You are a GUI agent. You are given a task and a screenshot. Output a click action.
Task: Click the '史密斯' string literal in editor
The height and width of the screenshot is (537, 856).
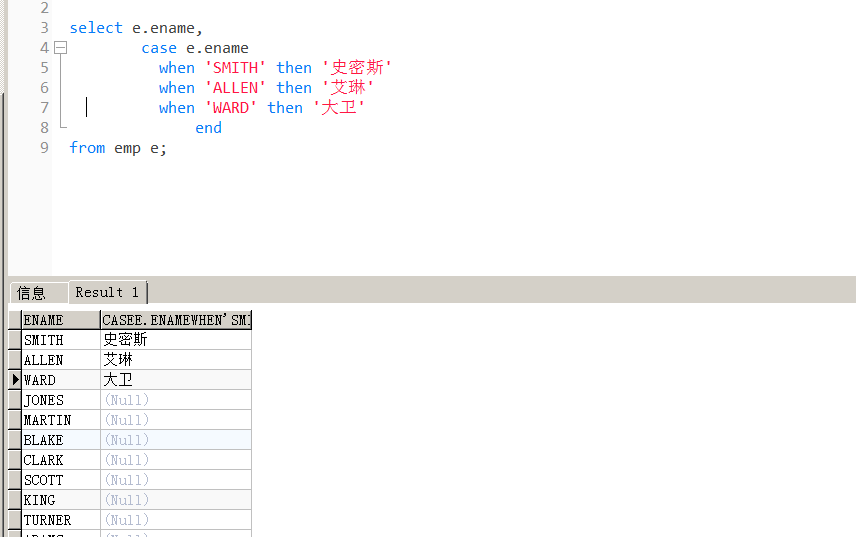click(x=357, y=68)
